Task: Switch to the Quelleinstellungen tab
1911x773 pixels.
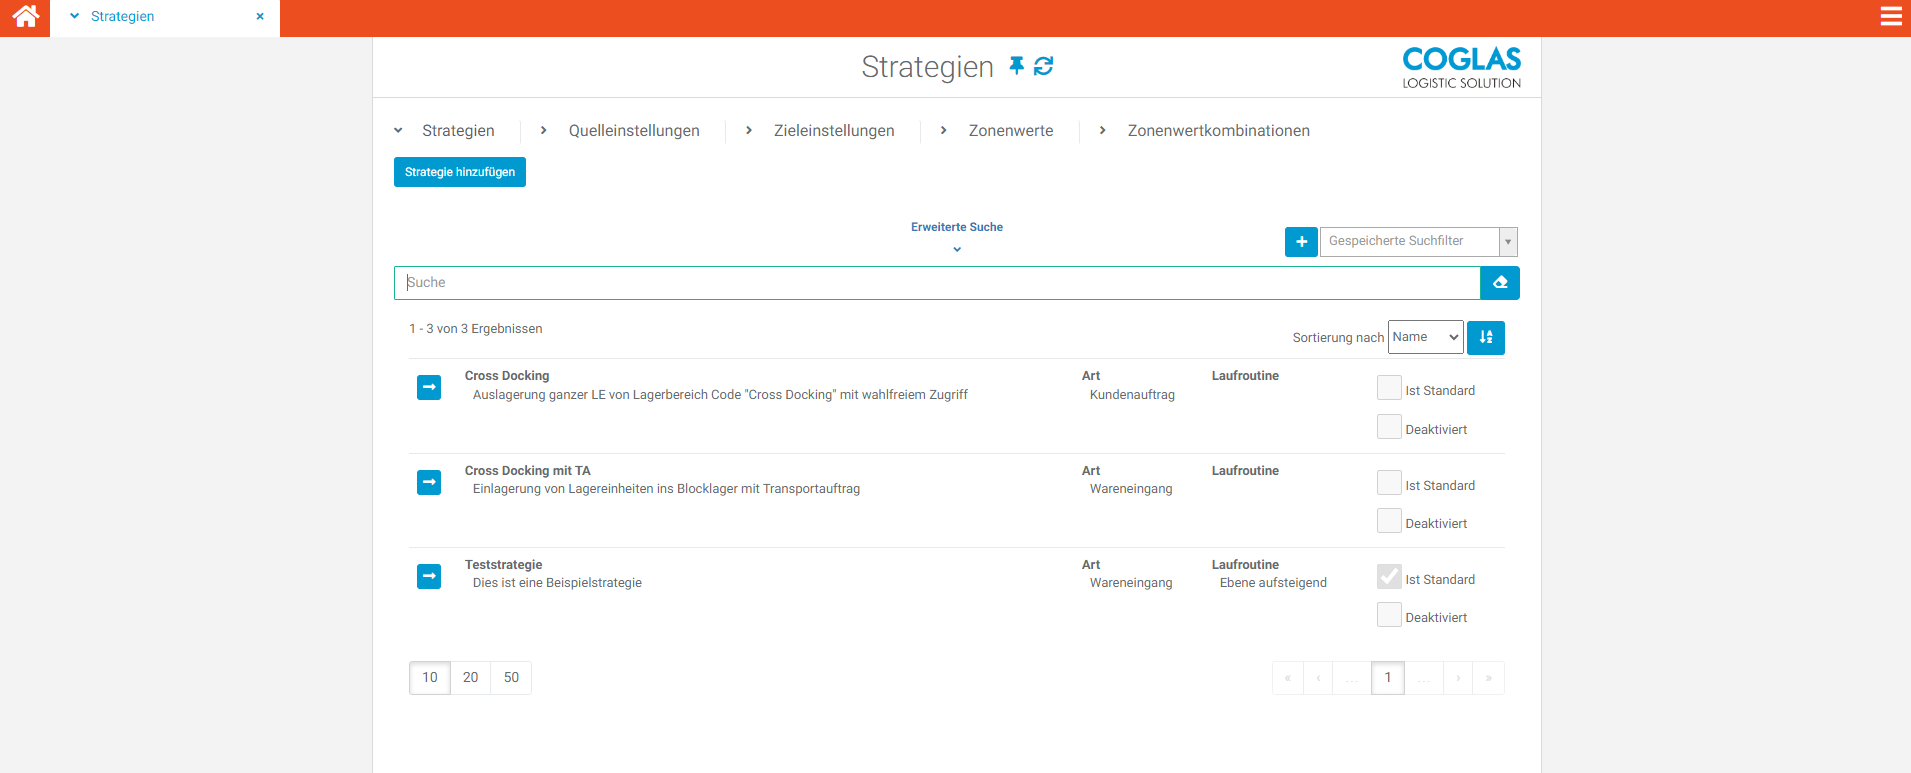Action: [633, 131]
